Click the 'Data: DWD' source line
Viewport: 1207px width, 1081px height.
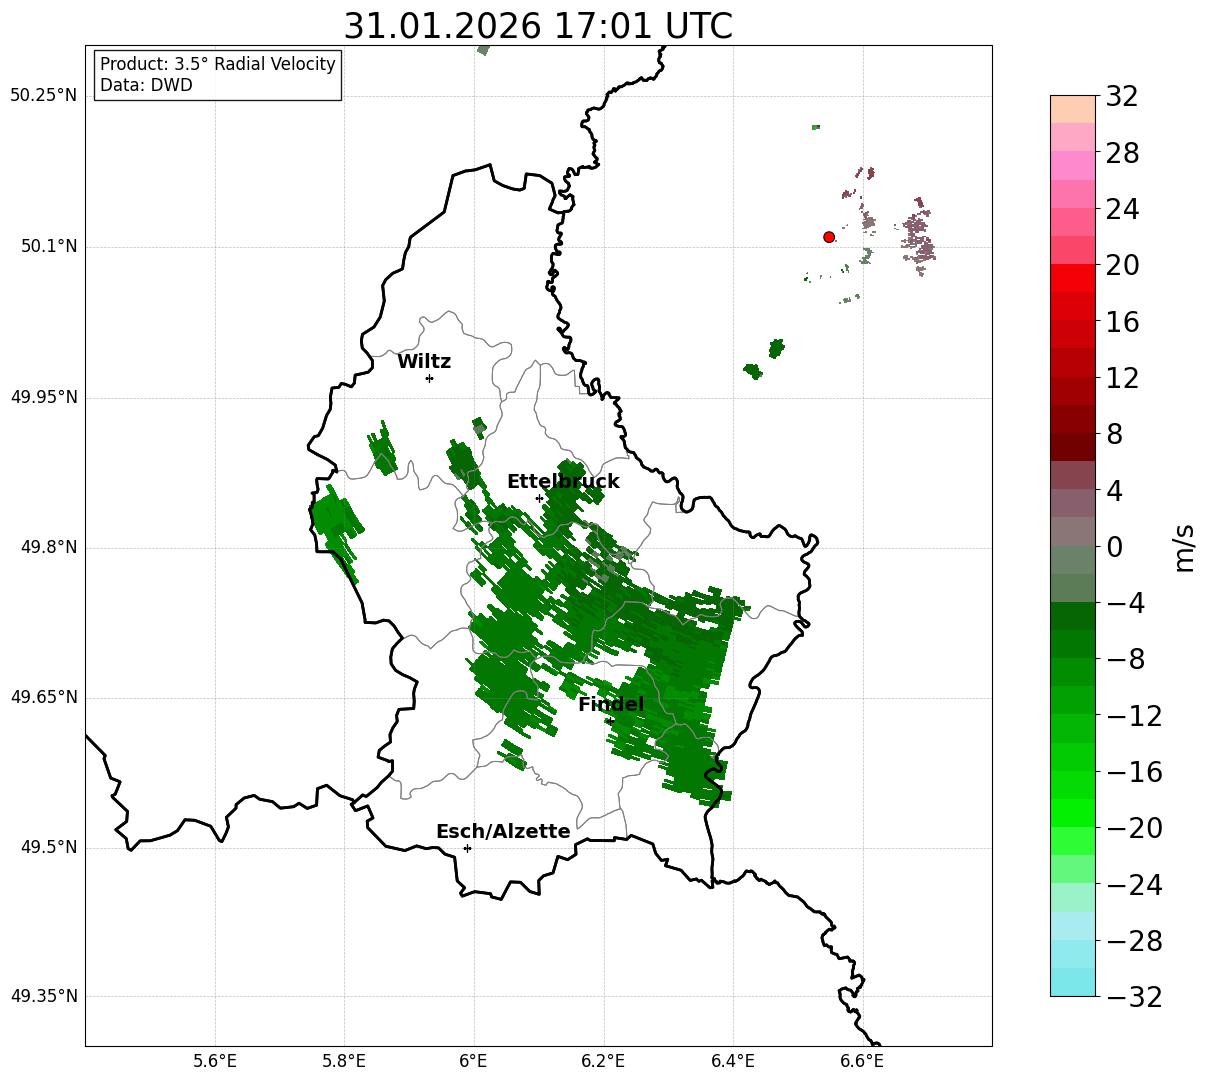coord(146,85)
